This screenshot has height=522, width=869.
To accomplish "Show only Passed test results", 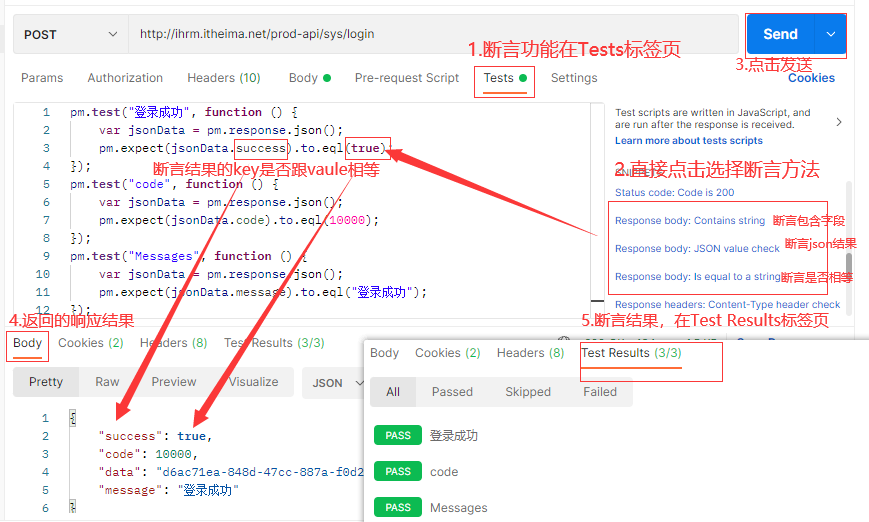I will tap(452, 392).
